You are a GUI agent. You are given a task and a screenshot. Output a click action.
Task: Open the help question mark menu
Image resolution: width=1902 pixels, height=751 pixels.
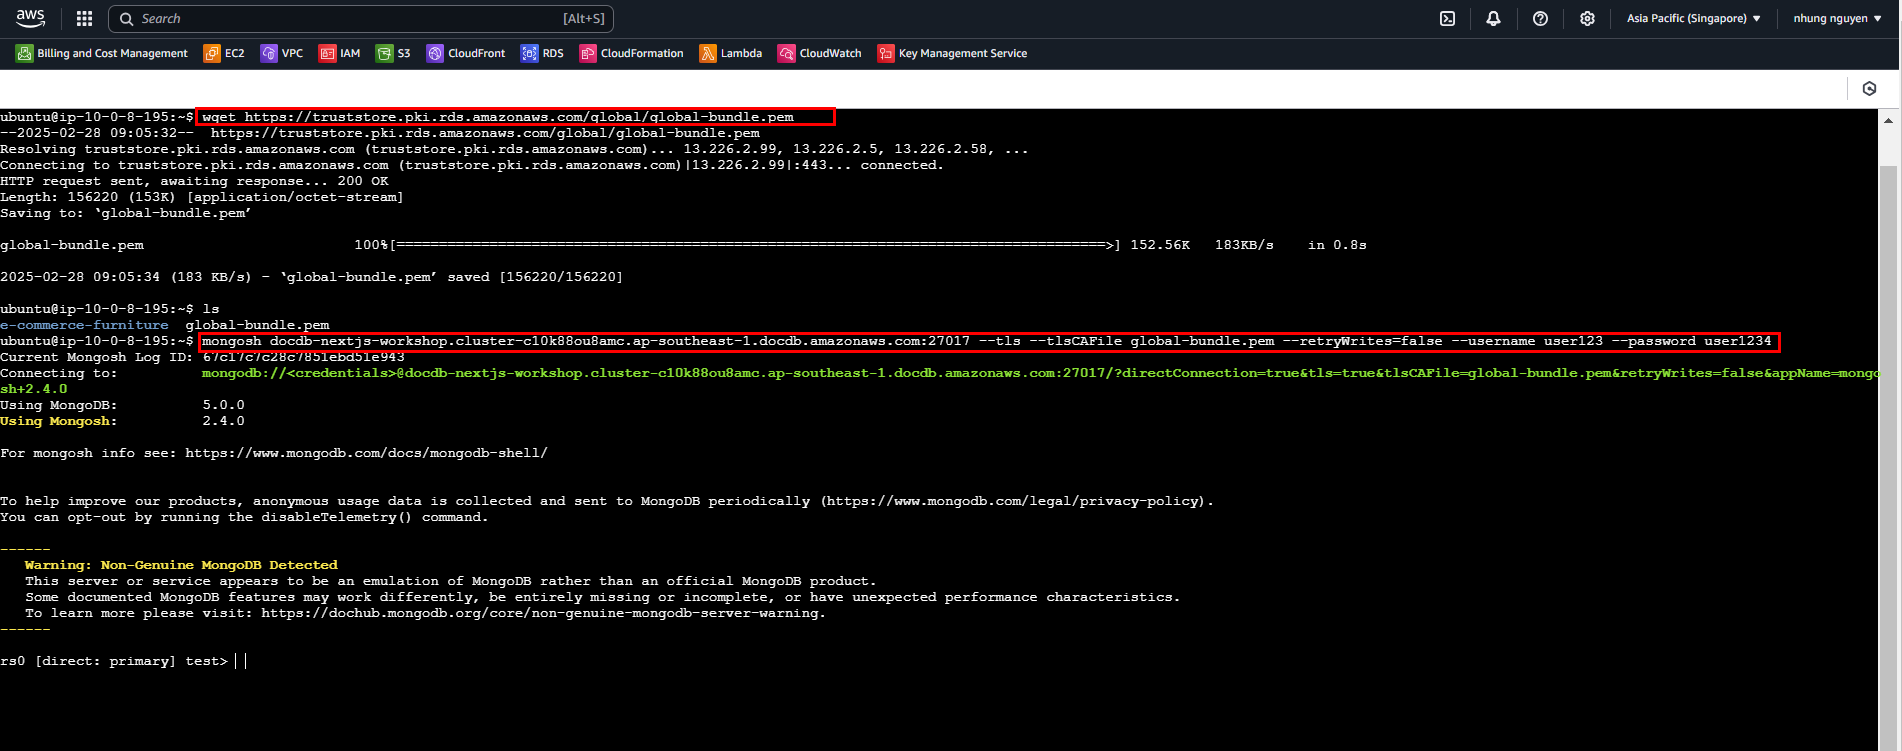(1540, 18)
